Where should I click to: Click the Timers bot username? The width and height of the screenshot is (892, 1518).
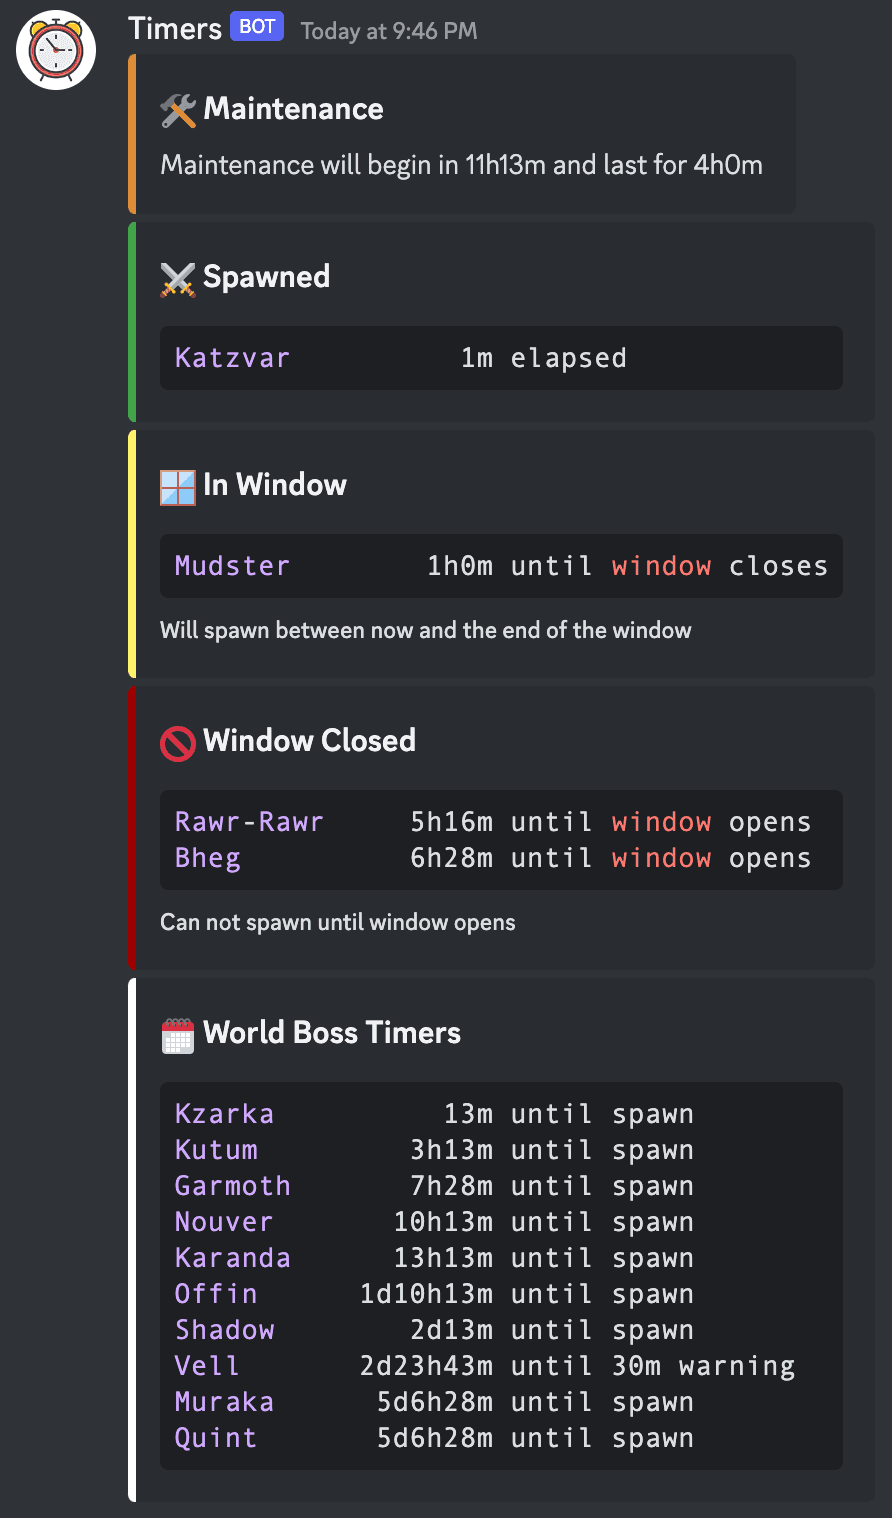[174, 28]
